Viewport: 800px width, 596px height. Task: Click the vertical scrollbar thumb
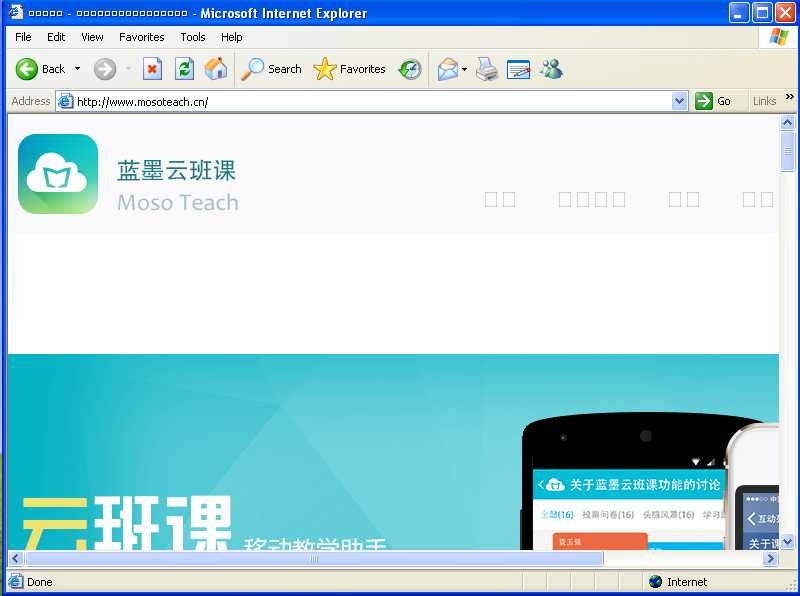coord(787,151)
